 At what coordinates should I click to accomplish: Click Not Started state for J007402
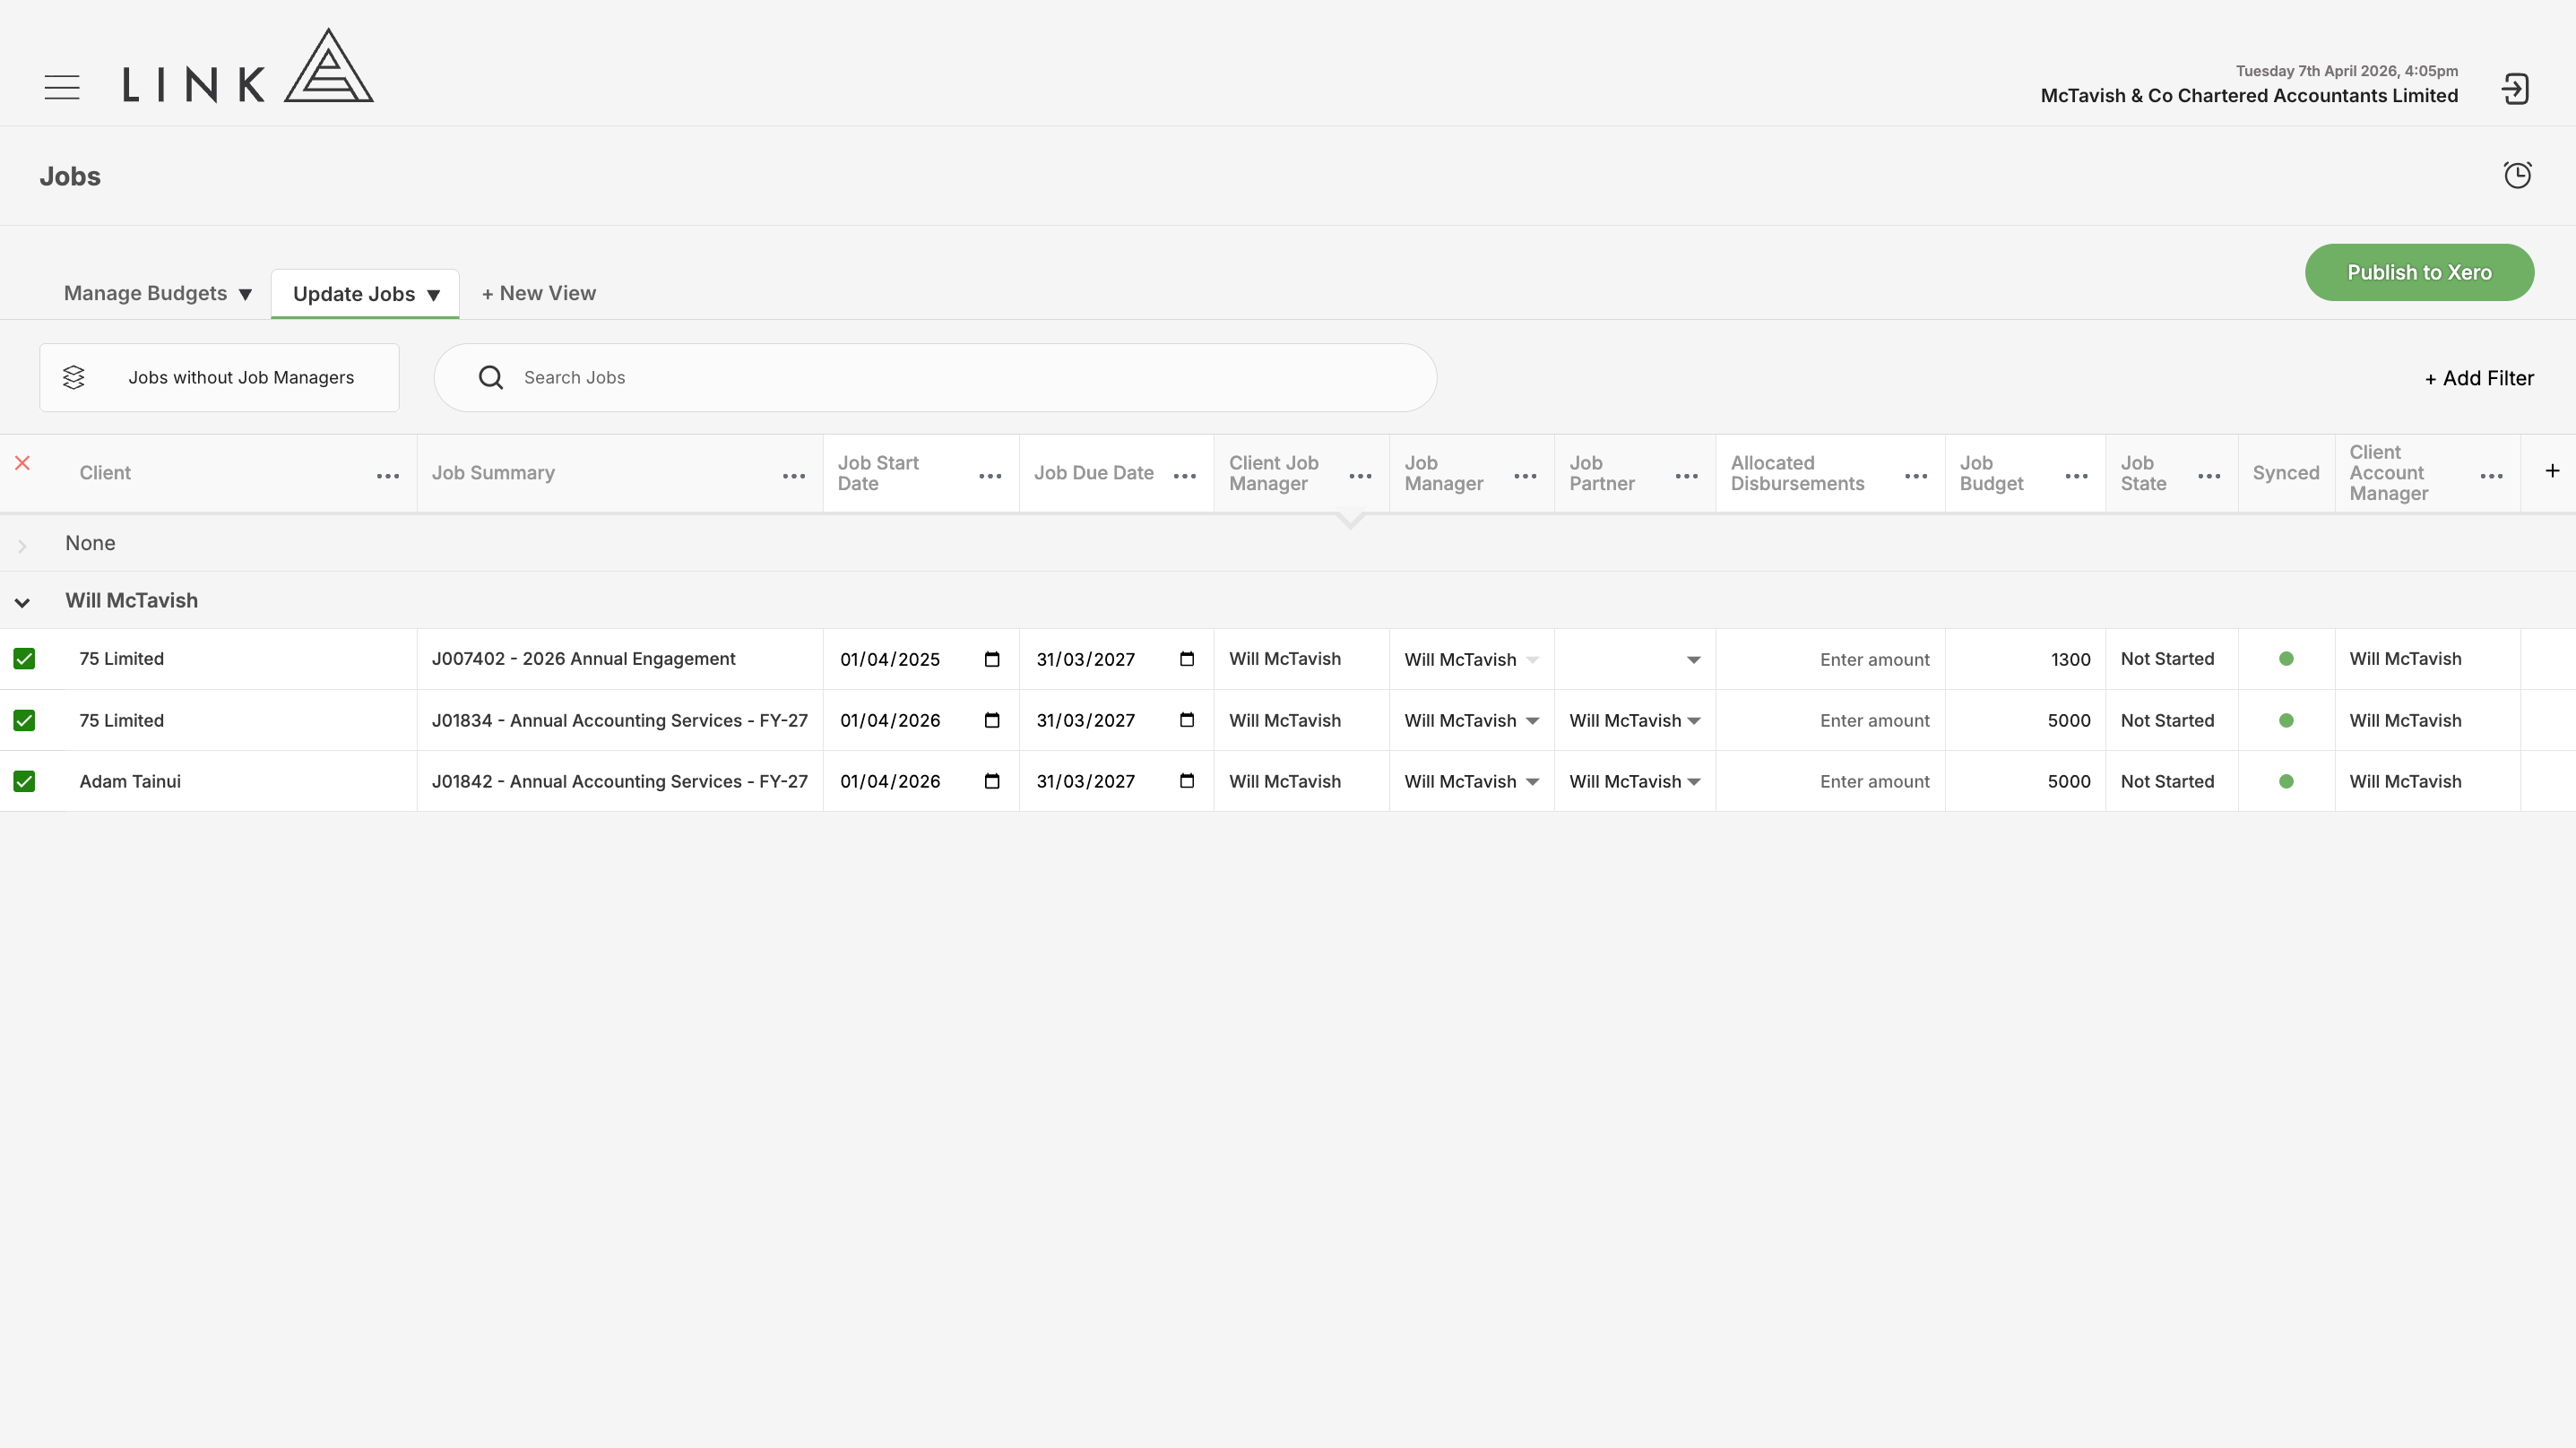coord(2167,659)
